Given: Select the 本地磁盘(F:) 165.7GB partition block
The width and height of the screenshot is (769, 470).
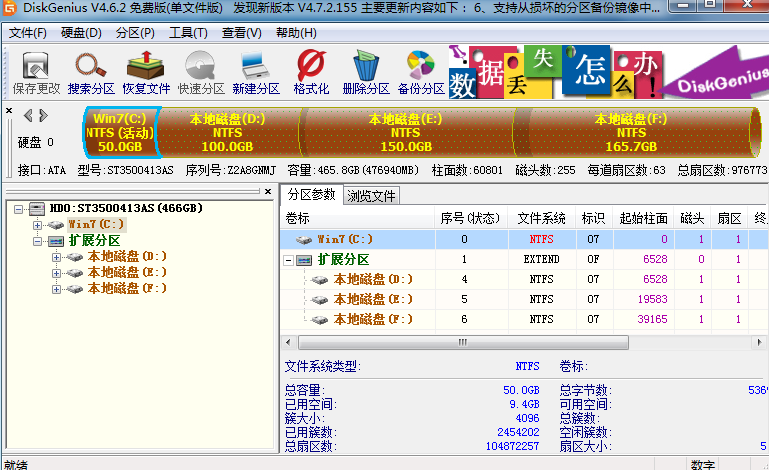Looking at the screenshot, I should pos(632,132).
